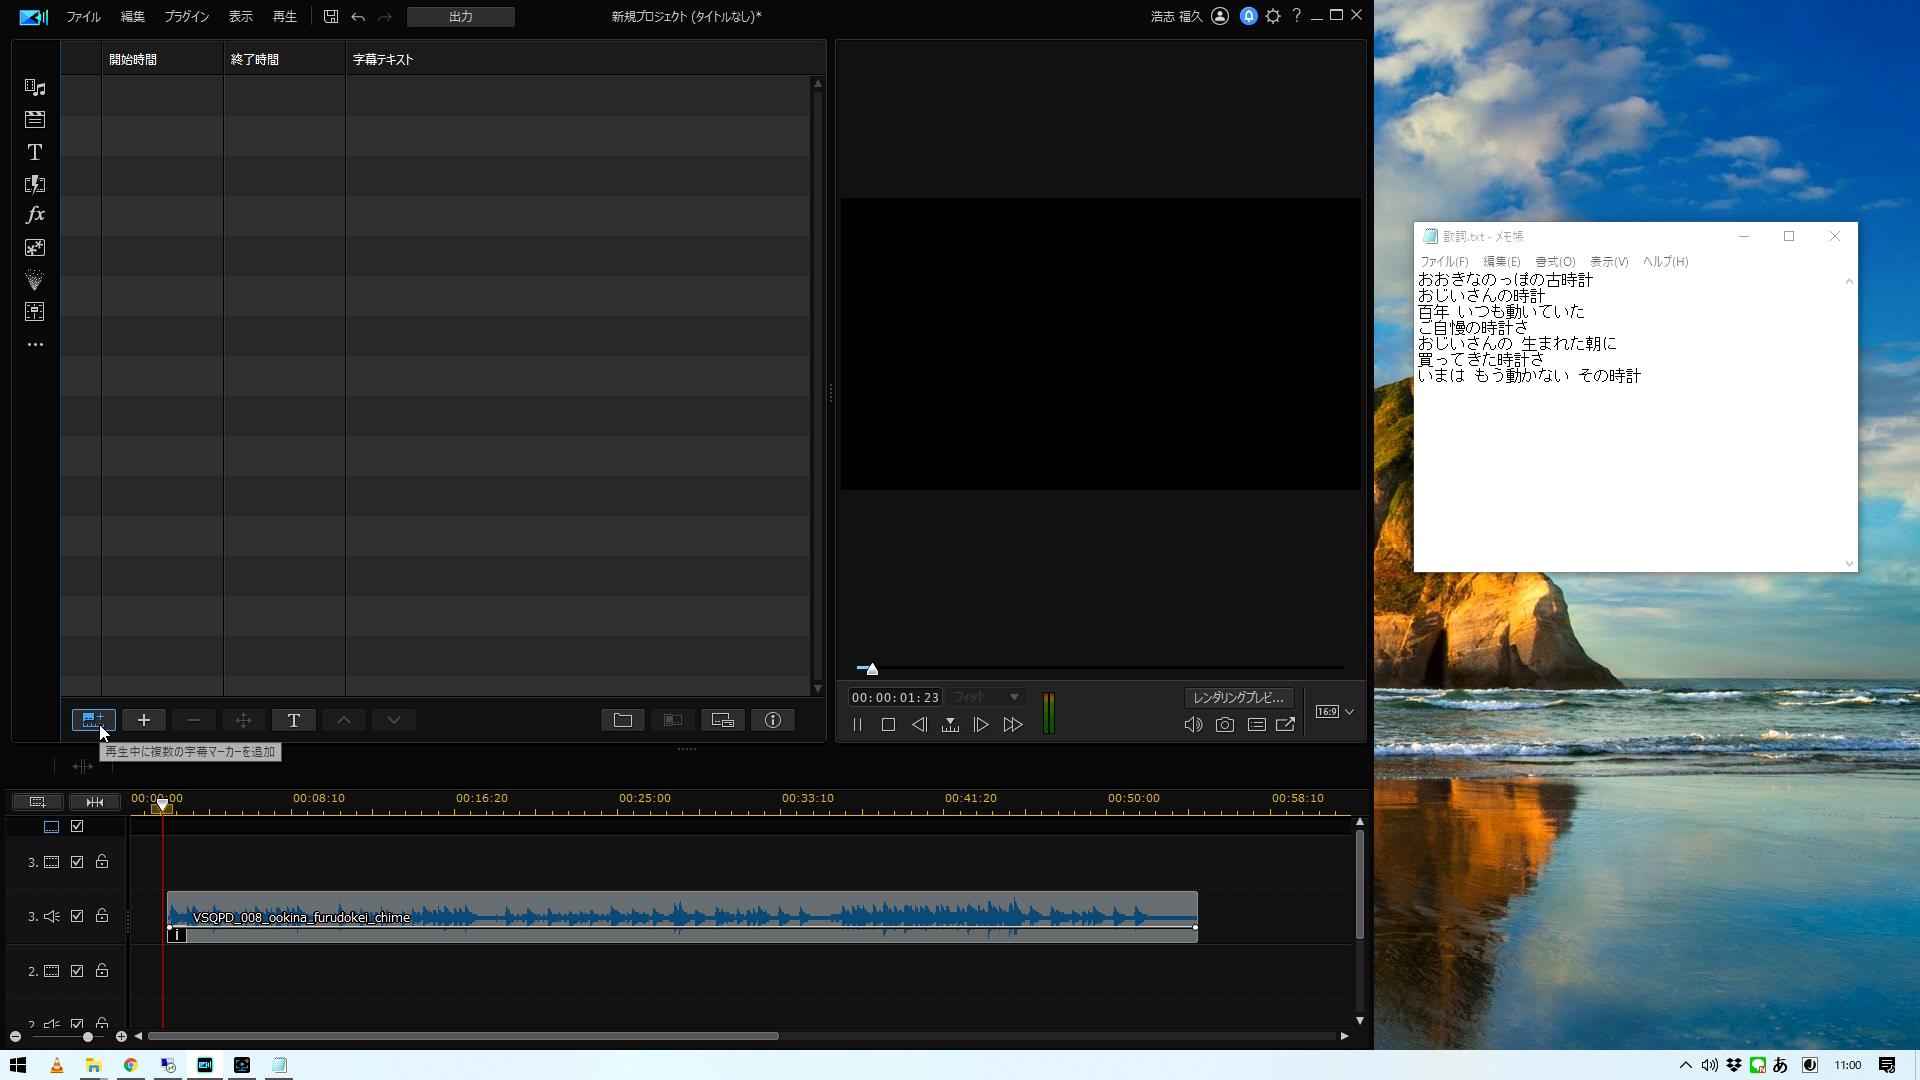Expand more rooms via three-dot icon
Viewport: 1920px width, 1080px height.
(x=35, y=345)
